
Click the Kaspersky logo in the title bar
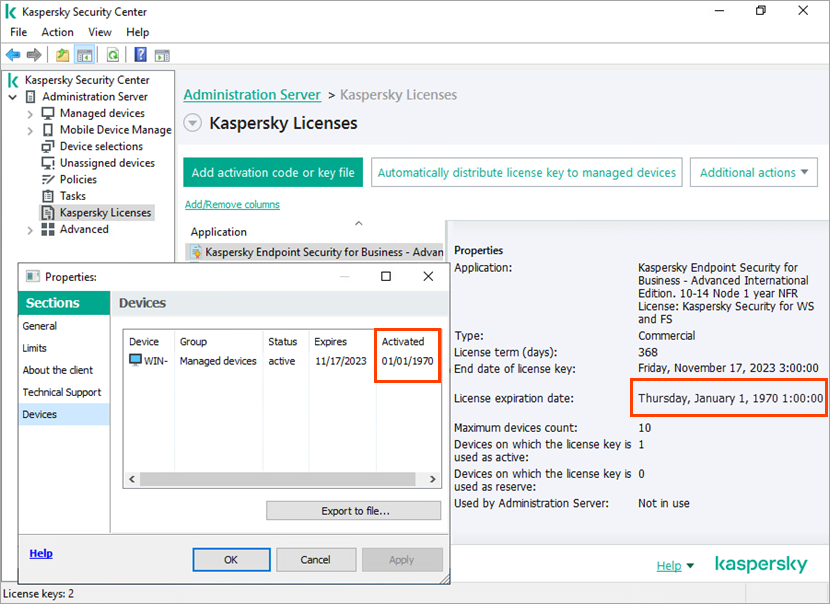(x=12, y=11)
